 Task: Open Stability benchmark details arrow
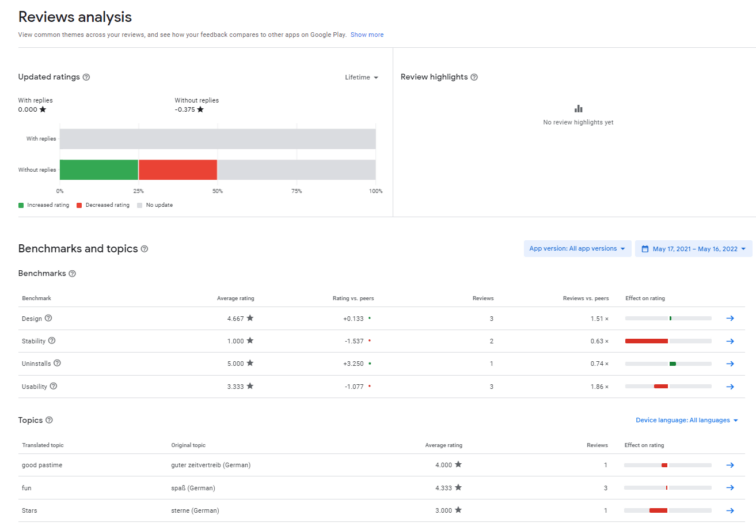[x=730, y=341]
